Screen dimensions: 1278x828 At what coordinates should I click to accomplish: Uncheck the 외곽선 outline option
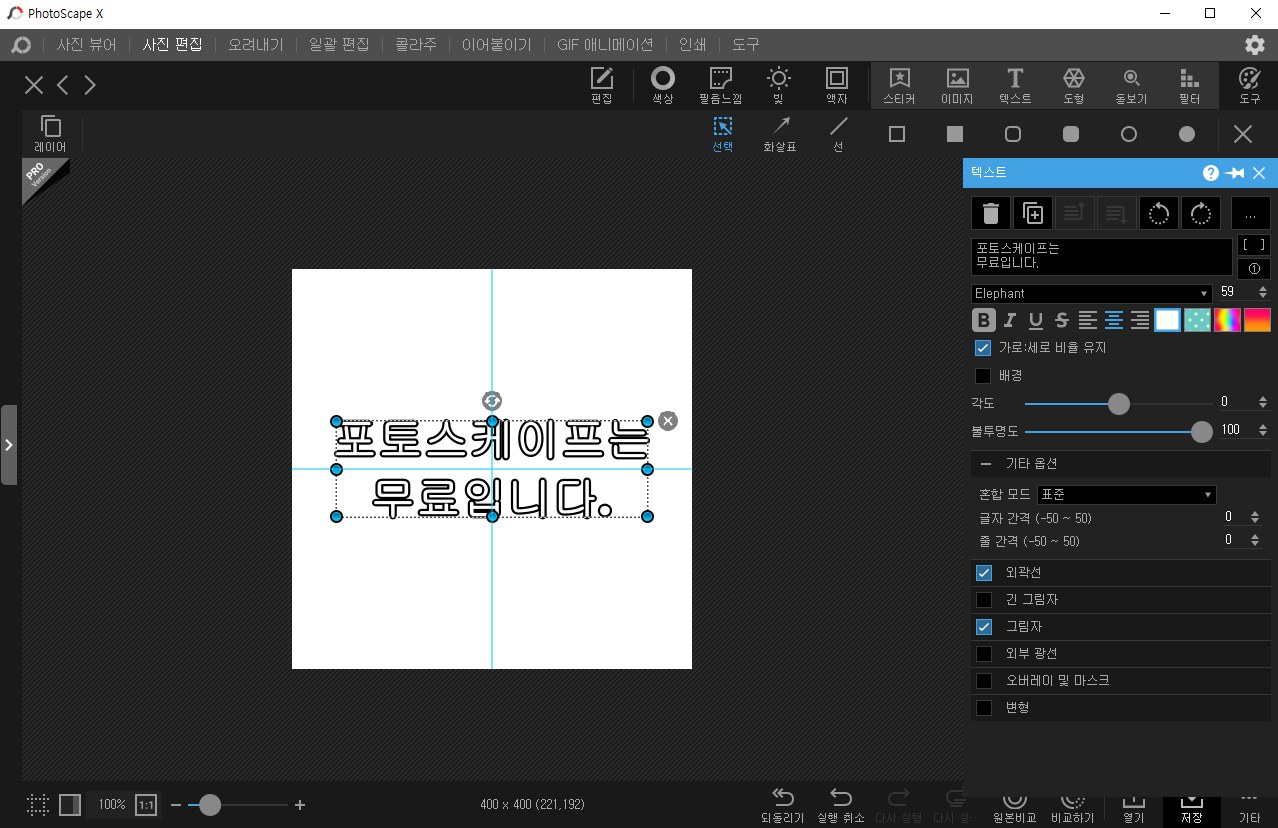coord(984,573)
